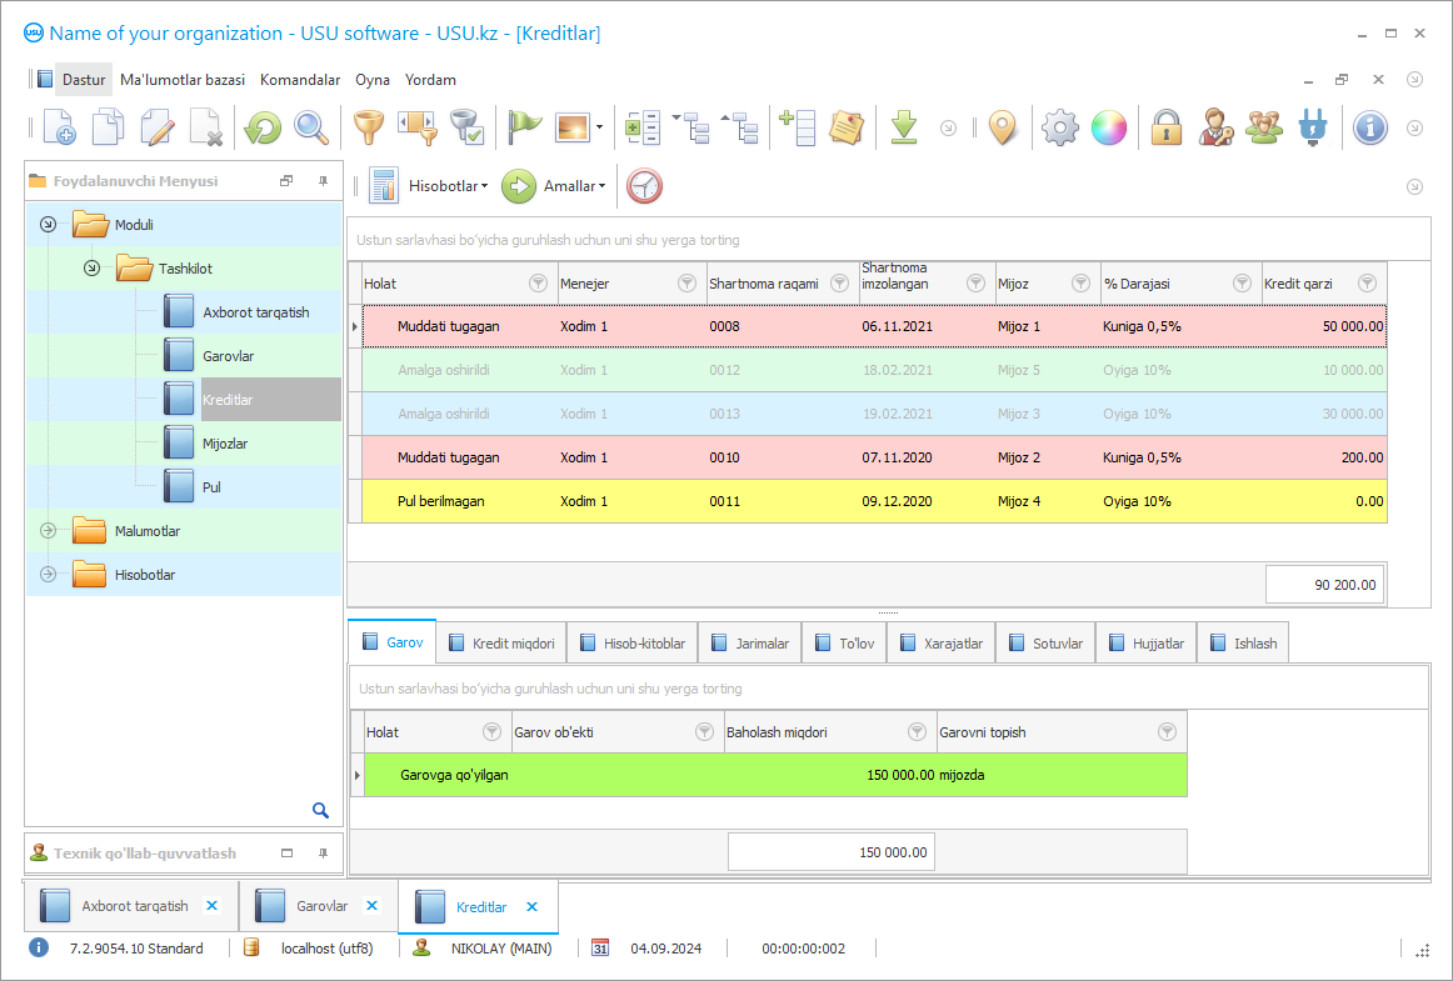
Task: Click the color wheel theme icon
Action: pyautogui.click(x=1109, y=127)
